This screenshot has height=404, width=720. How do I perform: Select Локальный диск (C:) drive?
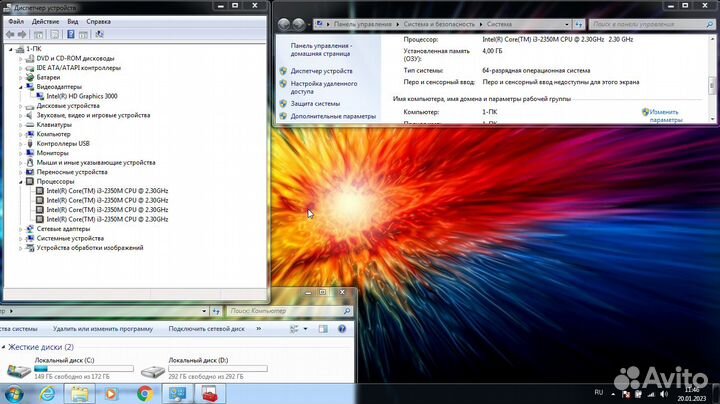coord(71,368)
